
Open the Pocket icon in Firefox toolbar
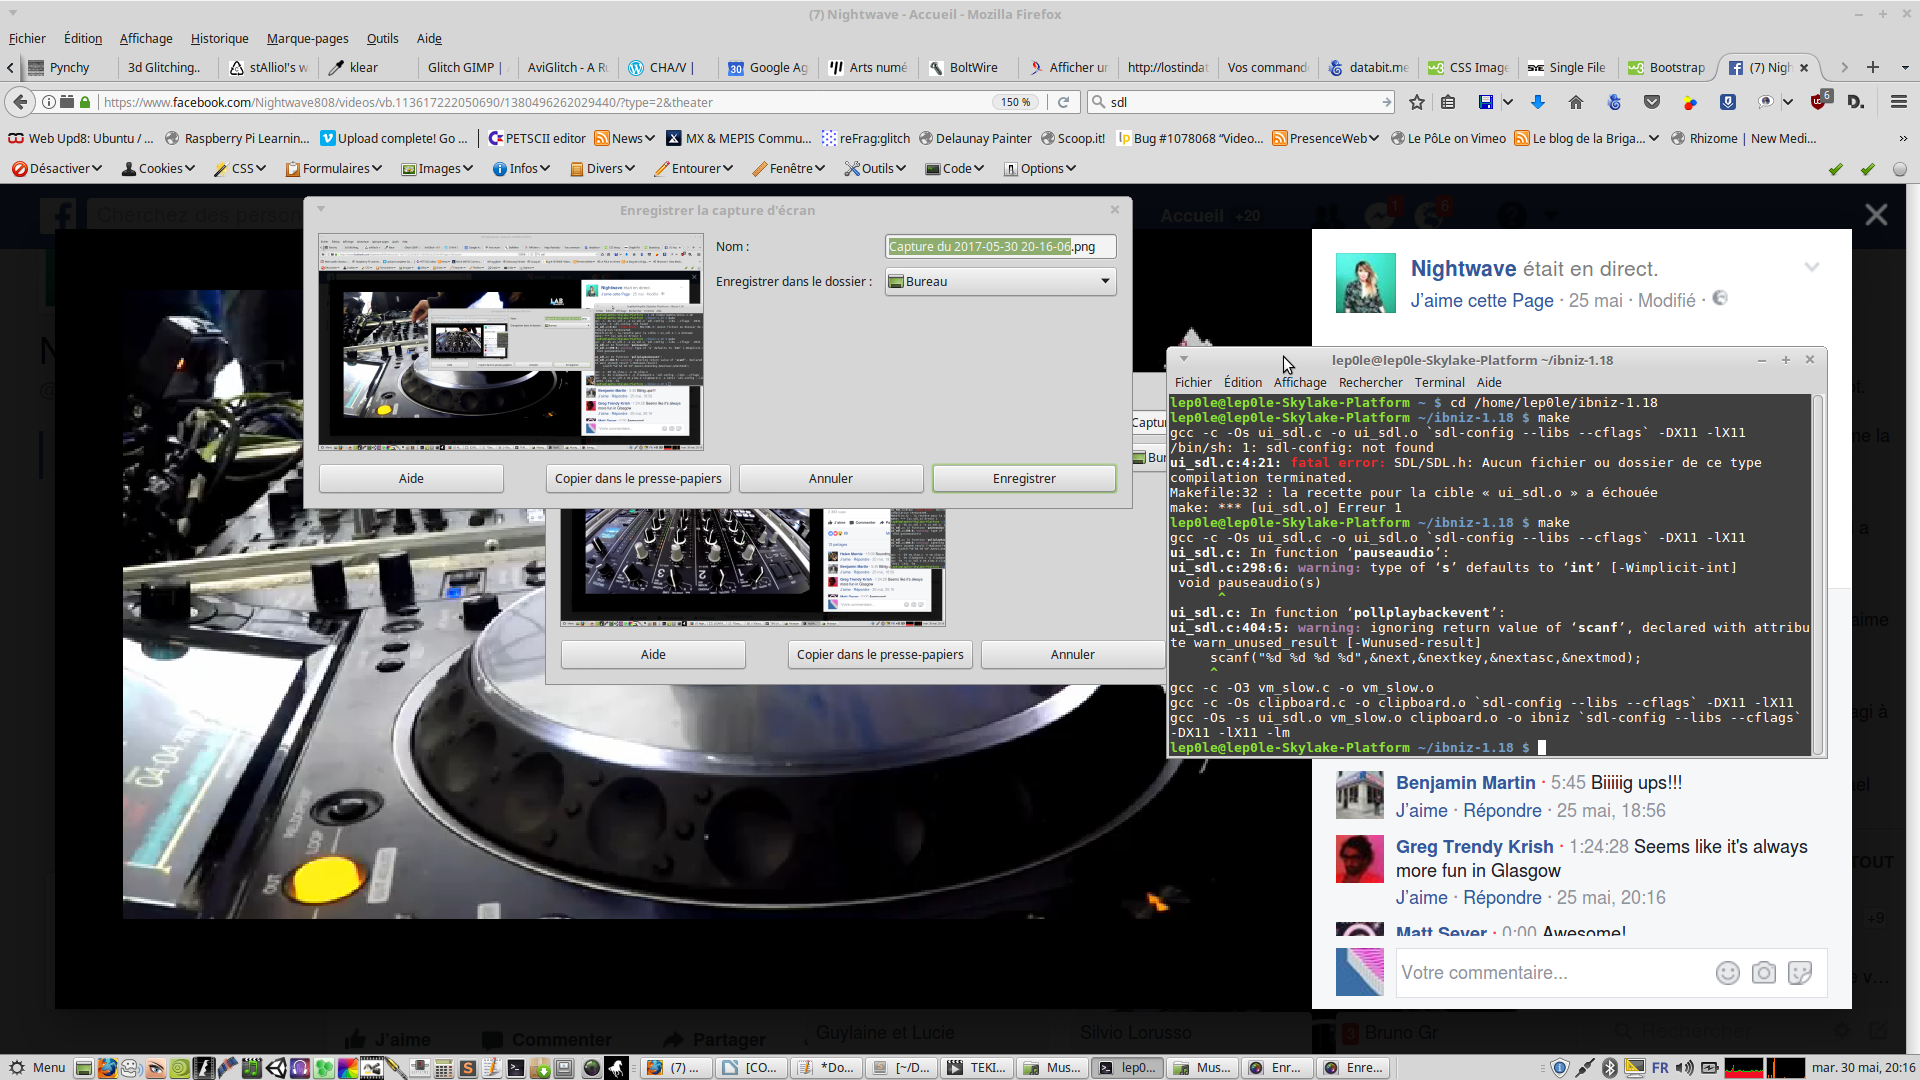[x=1652, y=102]
